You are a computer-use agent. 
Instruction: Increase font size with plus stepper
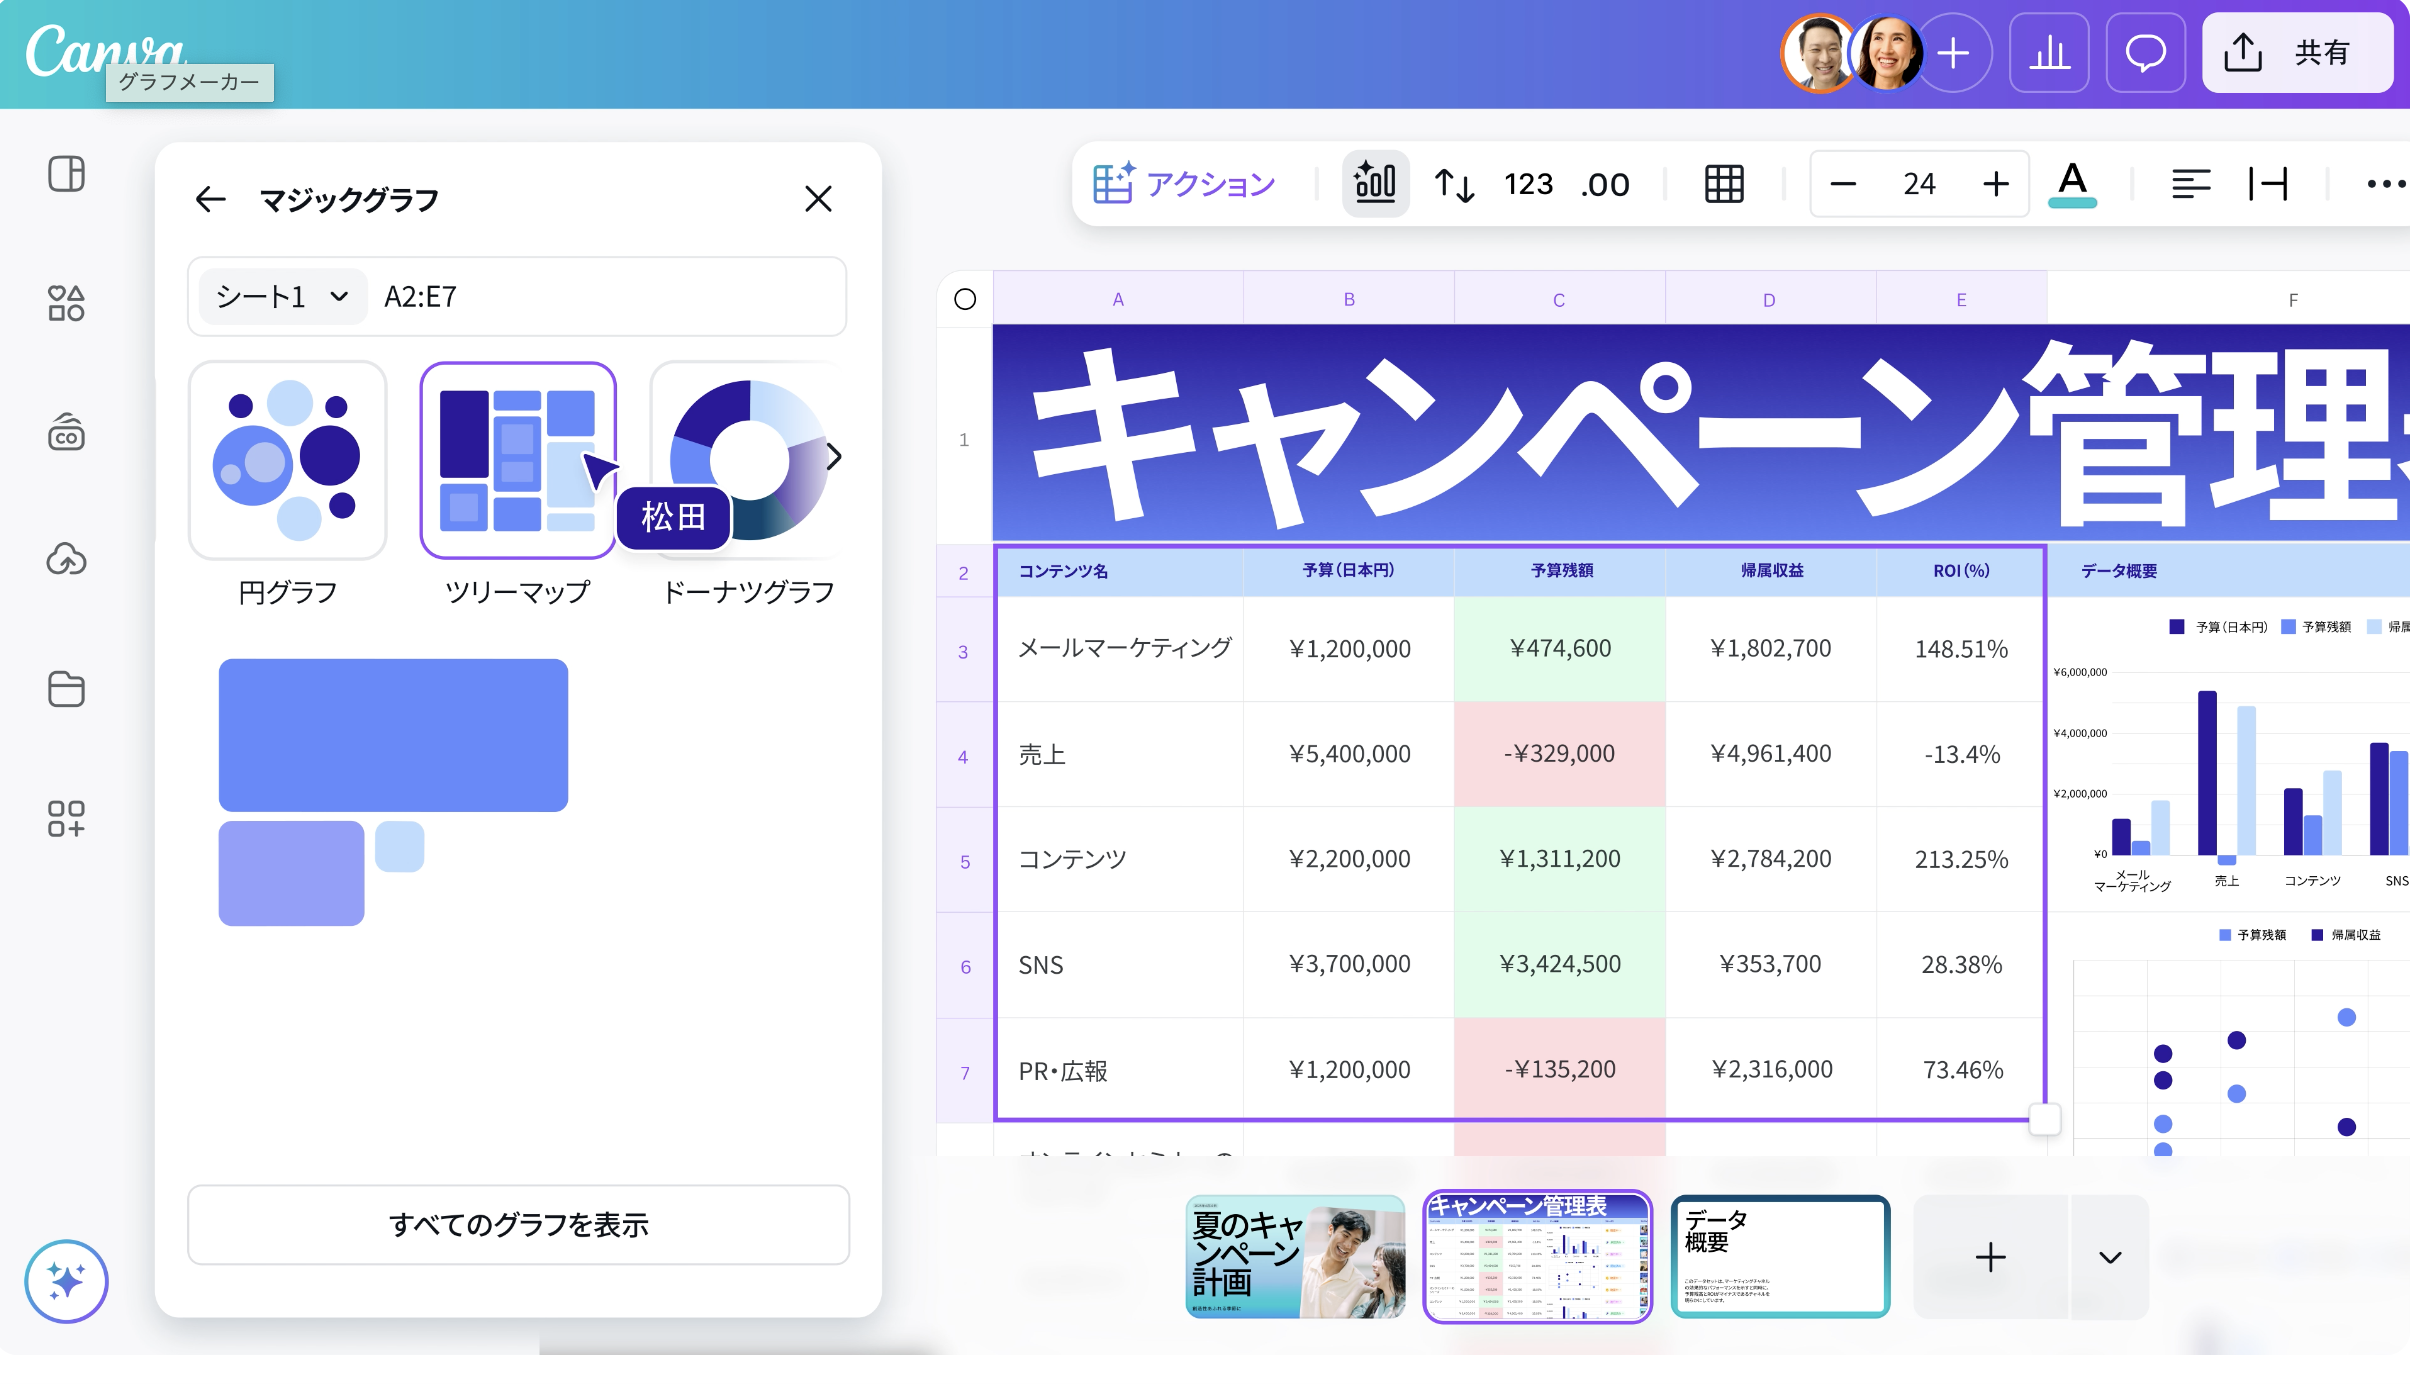point(1995,184)
